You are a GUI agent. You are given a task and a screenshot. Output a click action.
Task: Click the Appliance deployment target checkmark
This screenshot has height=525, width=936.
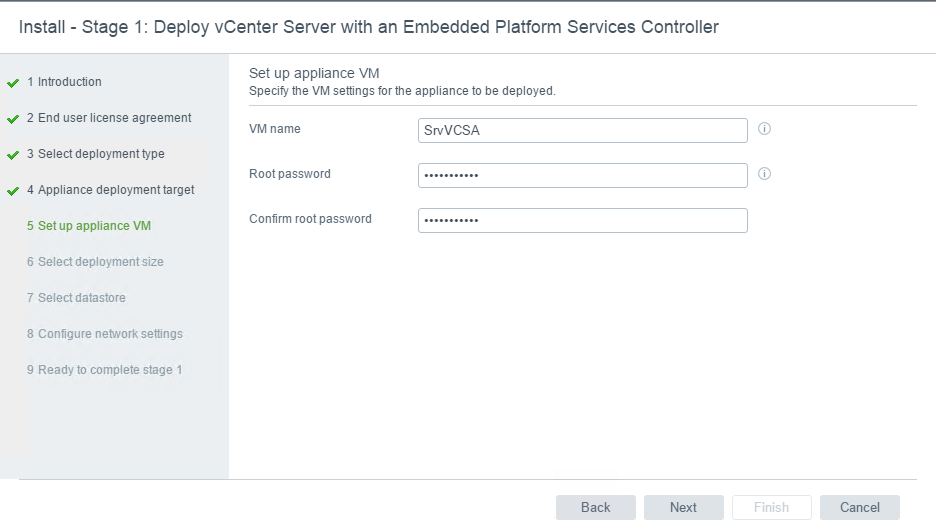click(13, 191)
